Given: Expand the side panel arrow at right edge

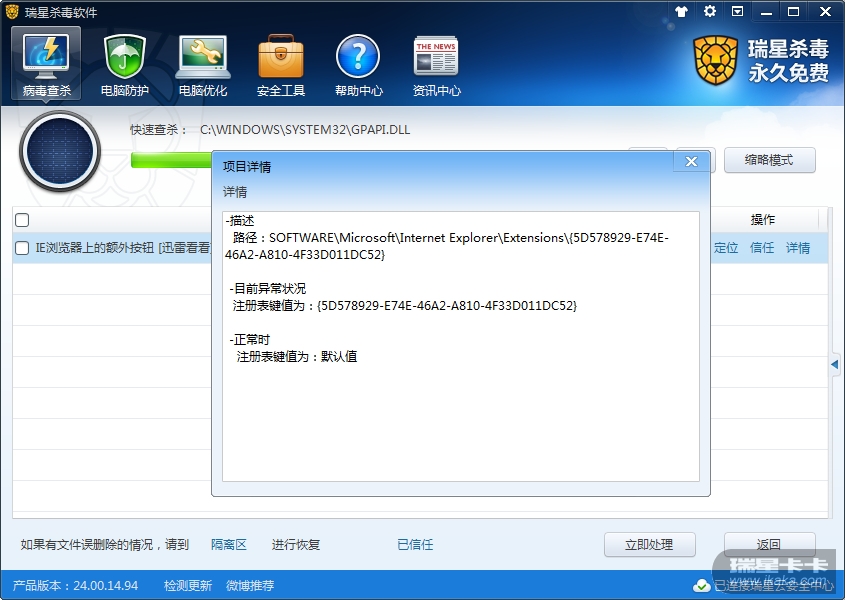Looking at the screenshot, I should (835, 364).
